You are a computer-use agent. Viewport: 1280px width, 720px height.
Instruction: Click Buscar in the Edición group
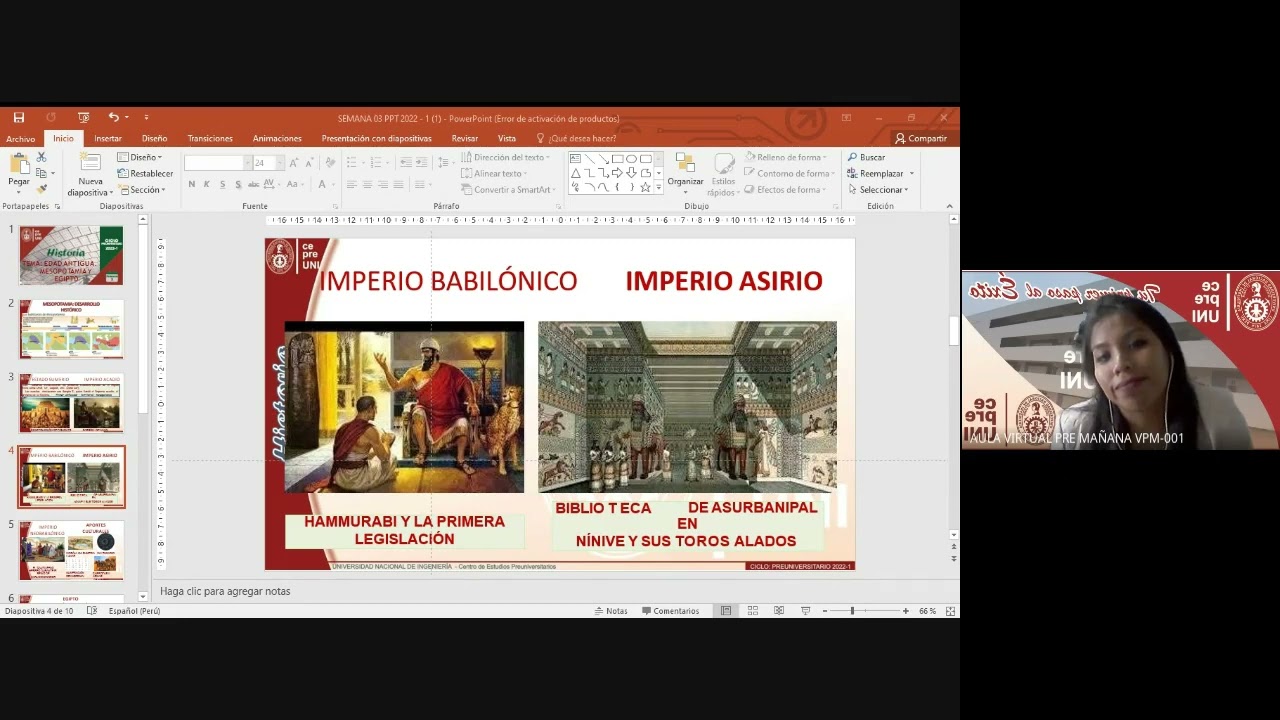[866, 157]
